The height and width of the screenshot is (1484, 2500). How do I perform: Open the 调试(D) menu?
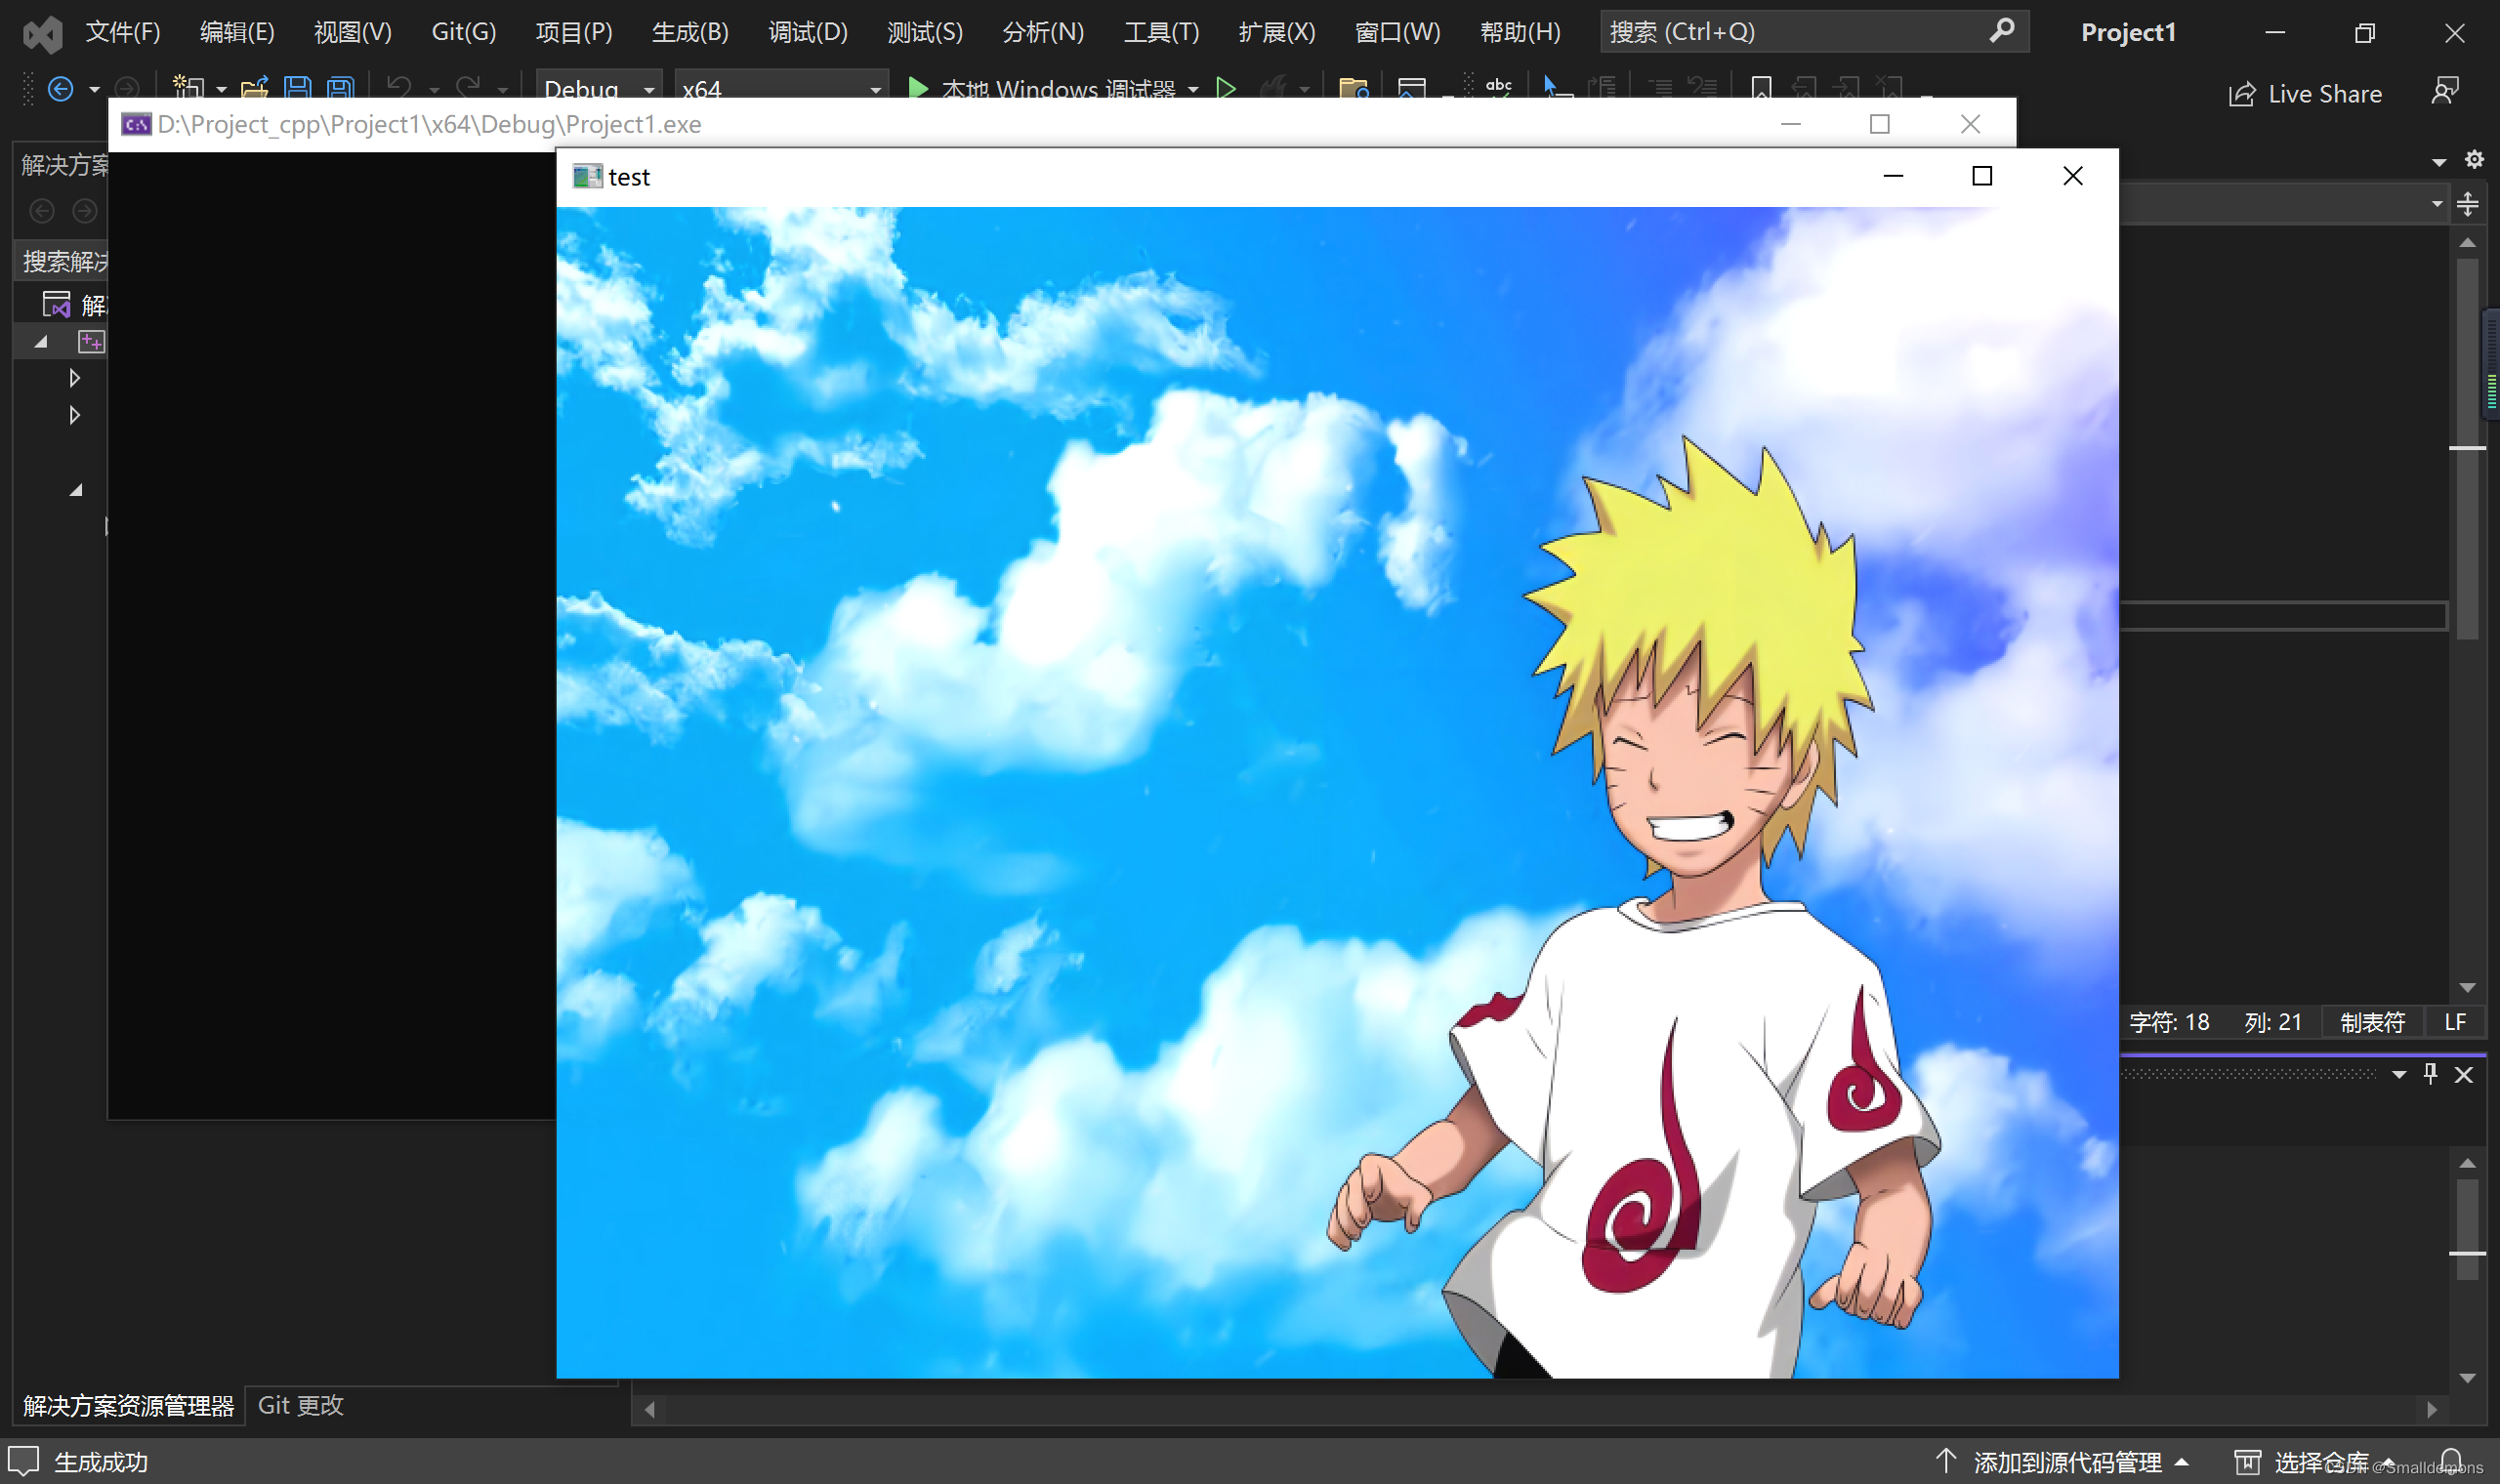click(808, 32)
